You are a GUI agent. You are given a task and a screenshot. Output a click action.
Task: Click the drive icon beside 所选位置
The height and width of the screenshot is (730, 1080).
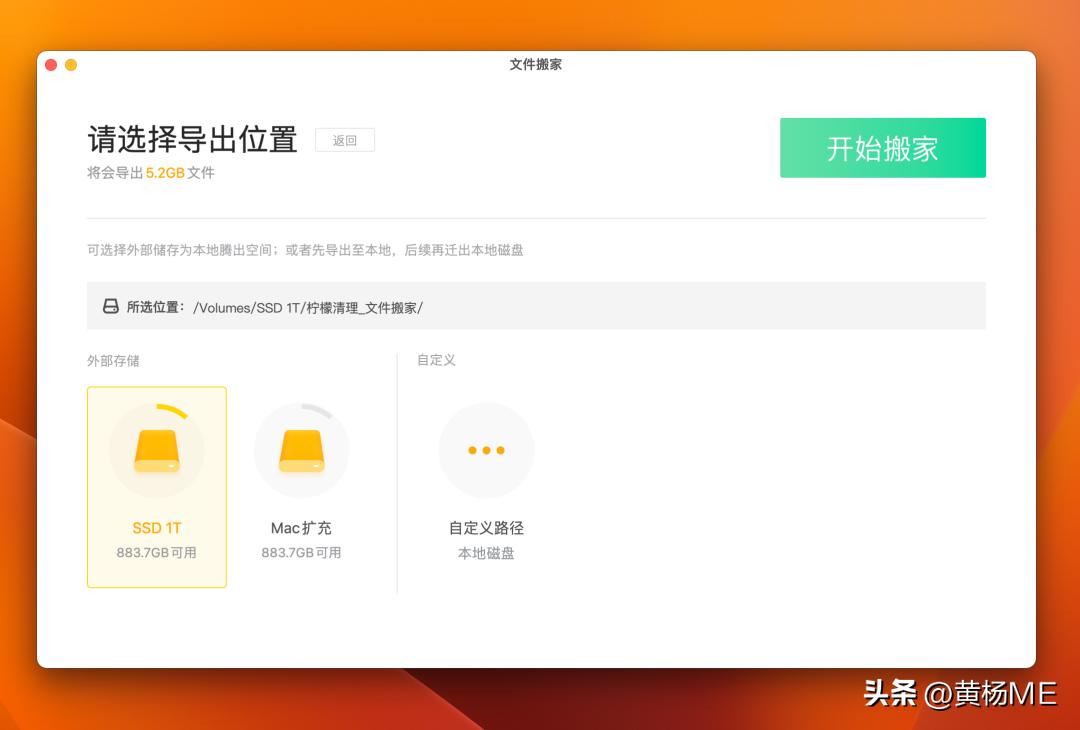tap(110, 306)
